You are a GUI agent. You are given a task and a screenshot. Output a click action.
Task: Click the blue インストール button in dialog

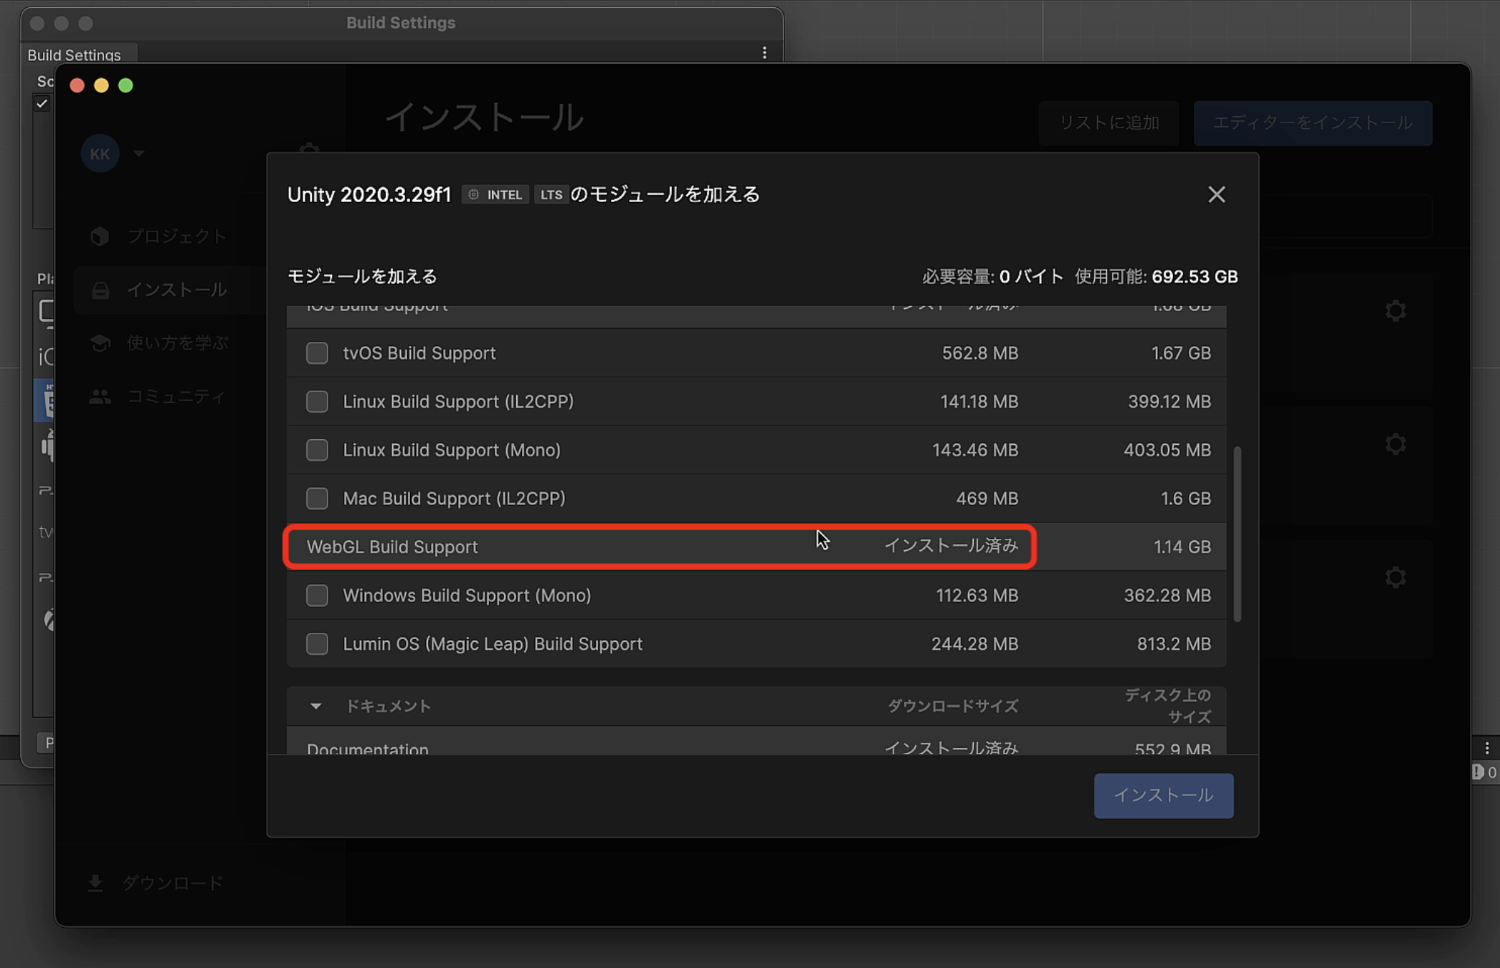[x=1163, y=795]
